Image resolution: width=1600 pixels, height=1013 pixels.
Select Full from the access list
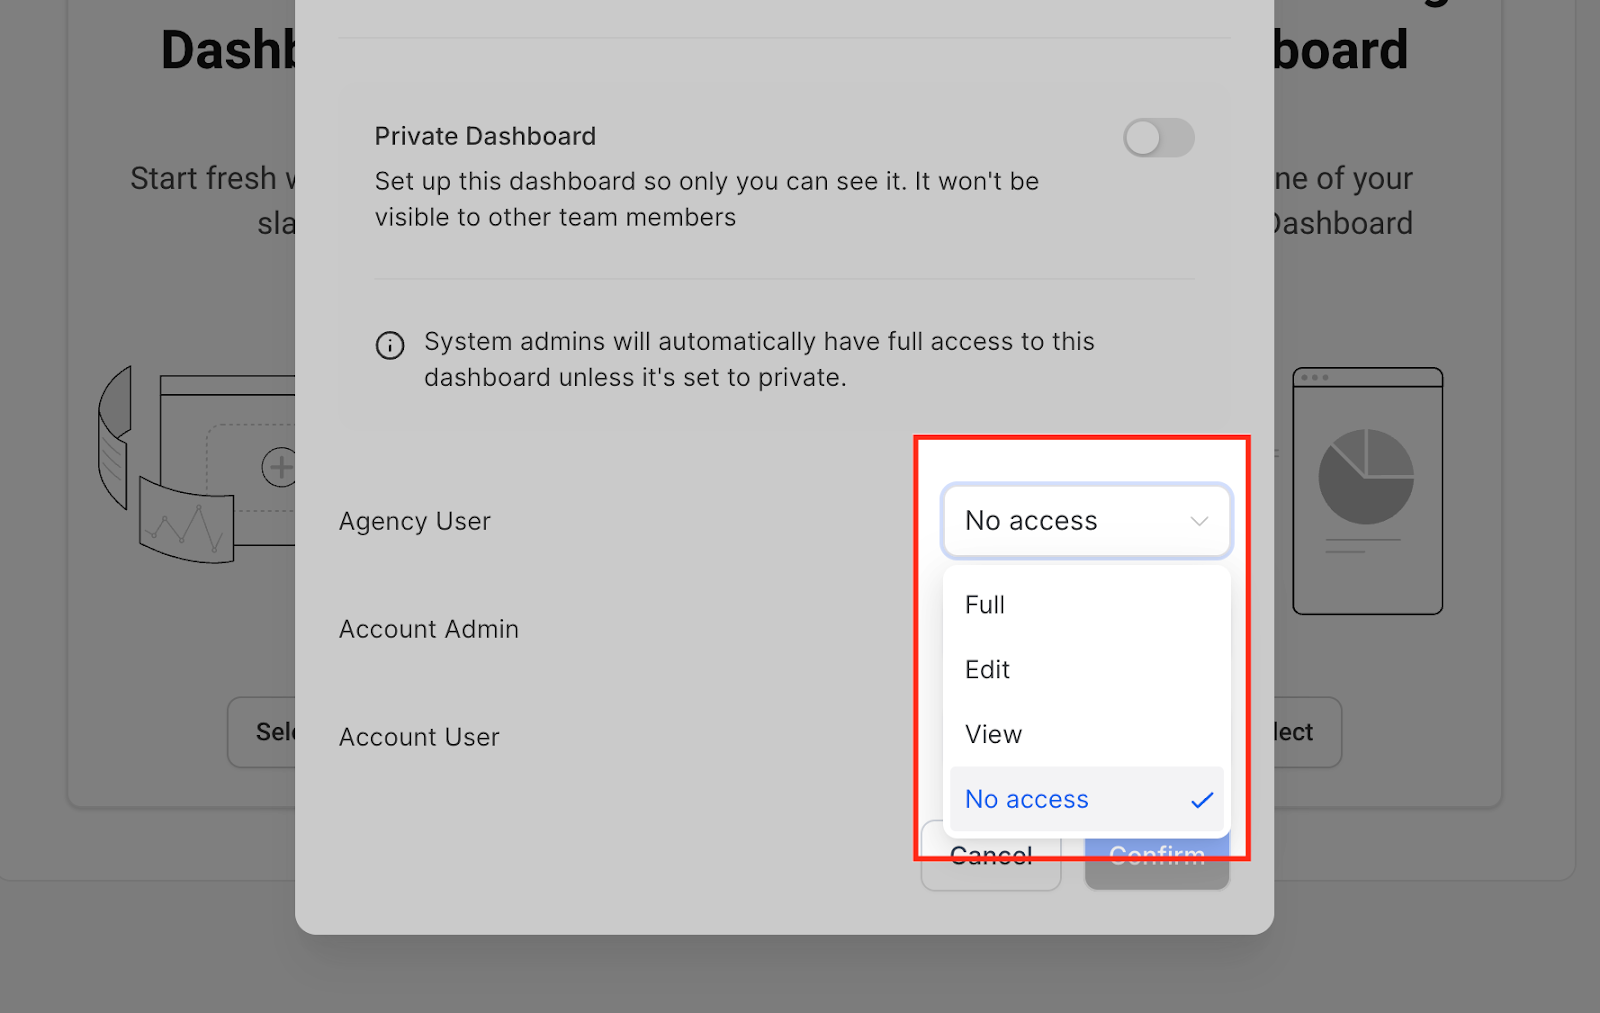pyautogui.click(x=986, y=605)
